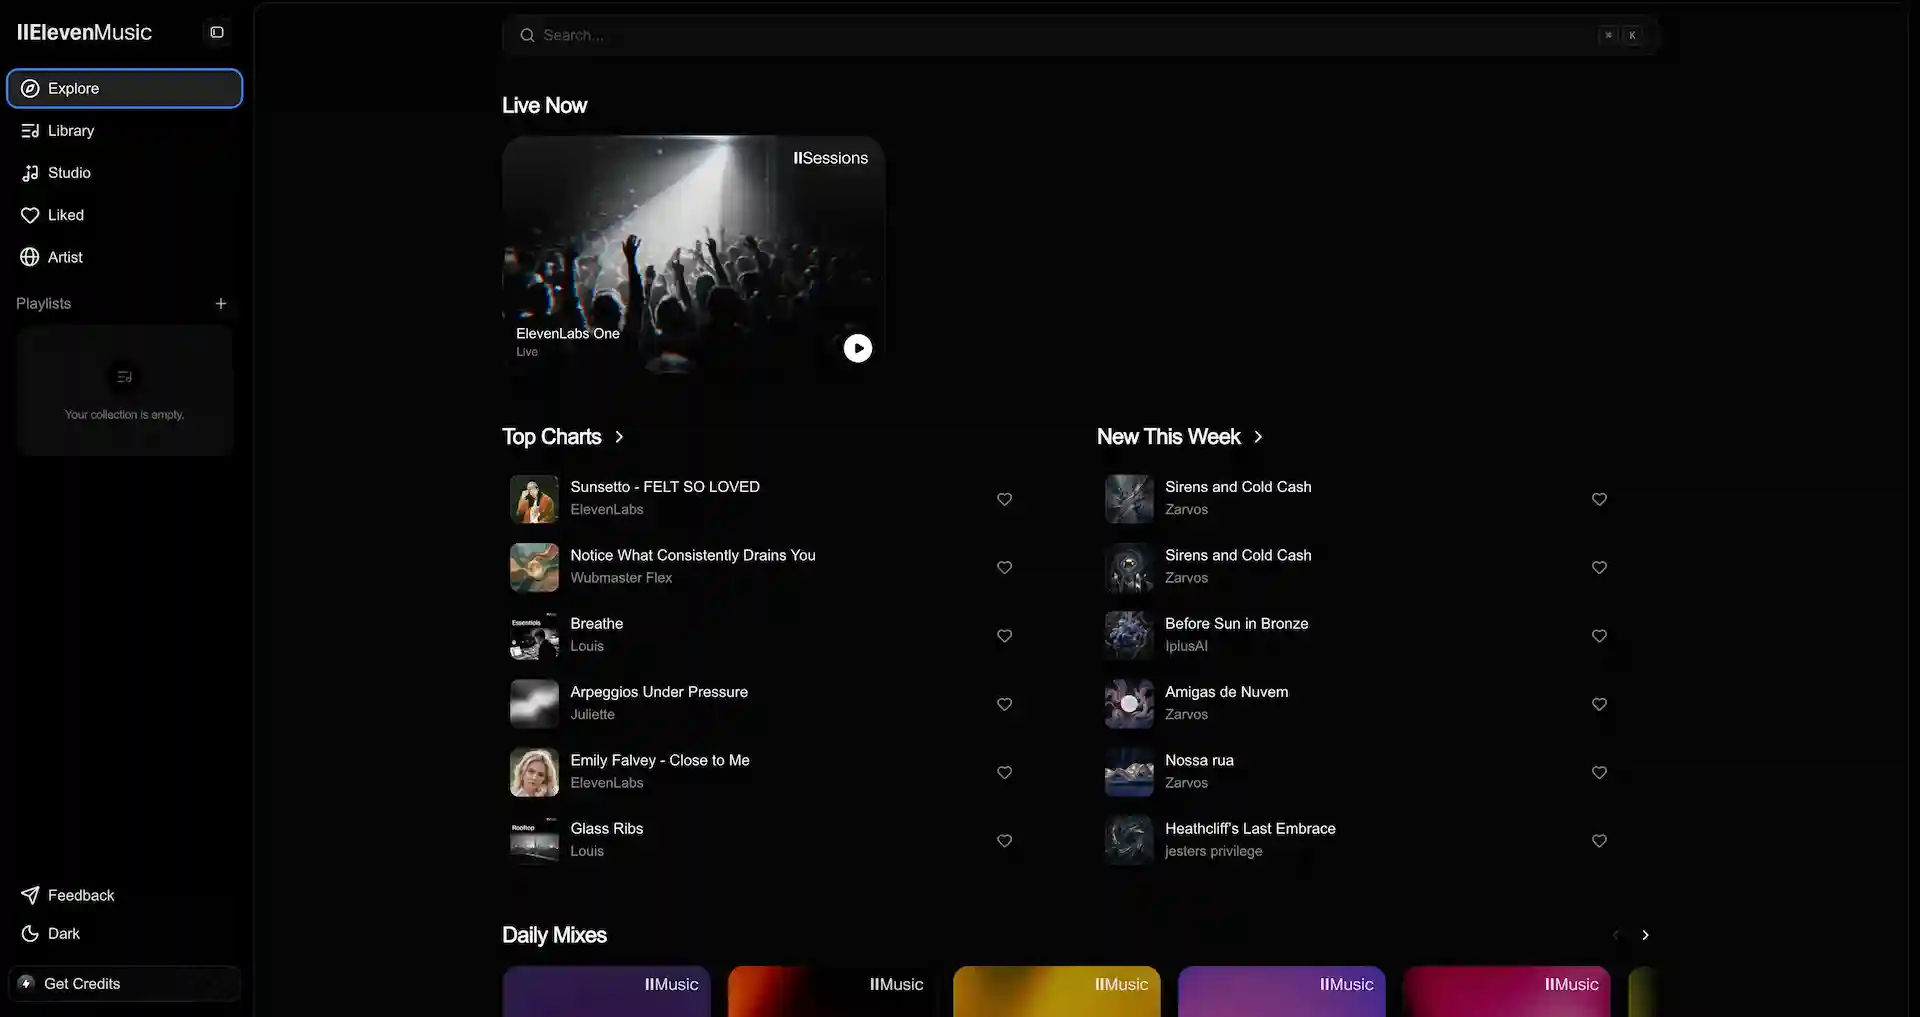This screenshot has height=1017, width=1920.
Task: Focus the Search input field
Action: click(x=1060, y=36)
